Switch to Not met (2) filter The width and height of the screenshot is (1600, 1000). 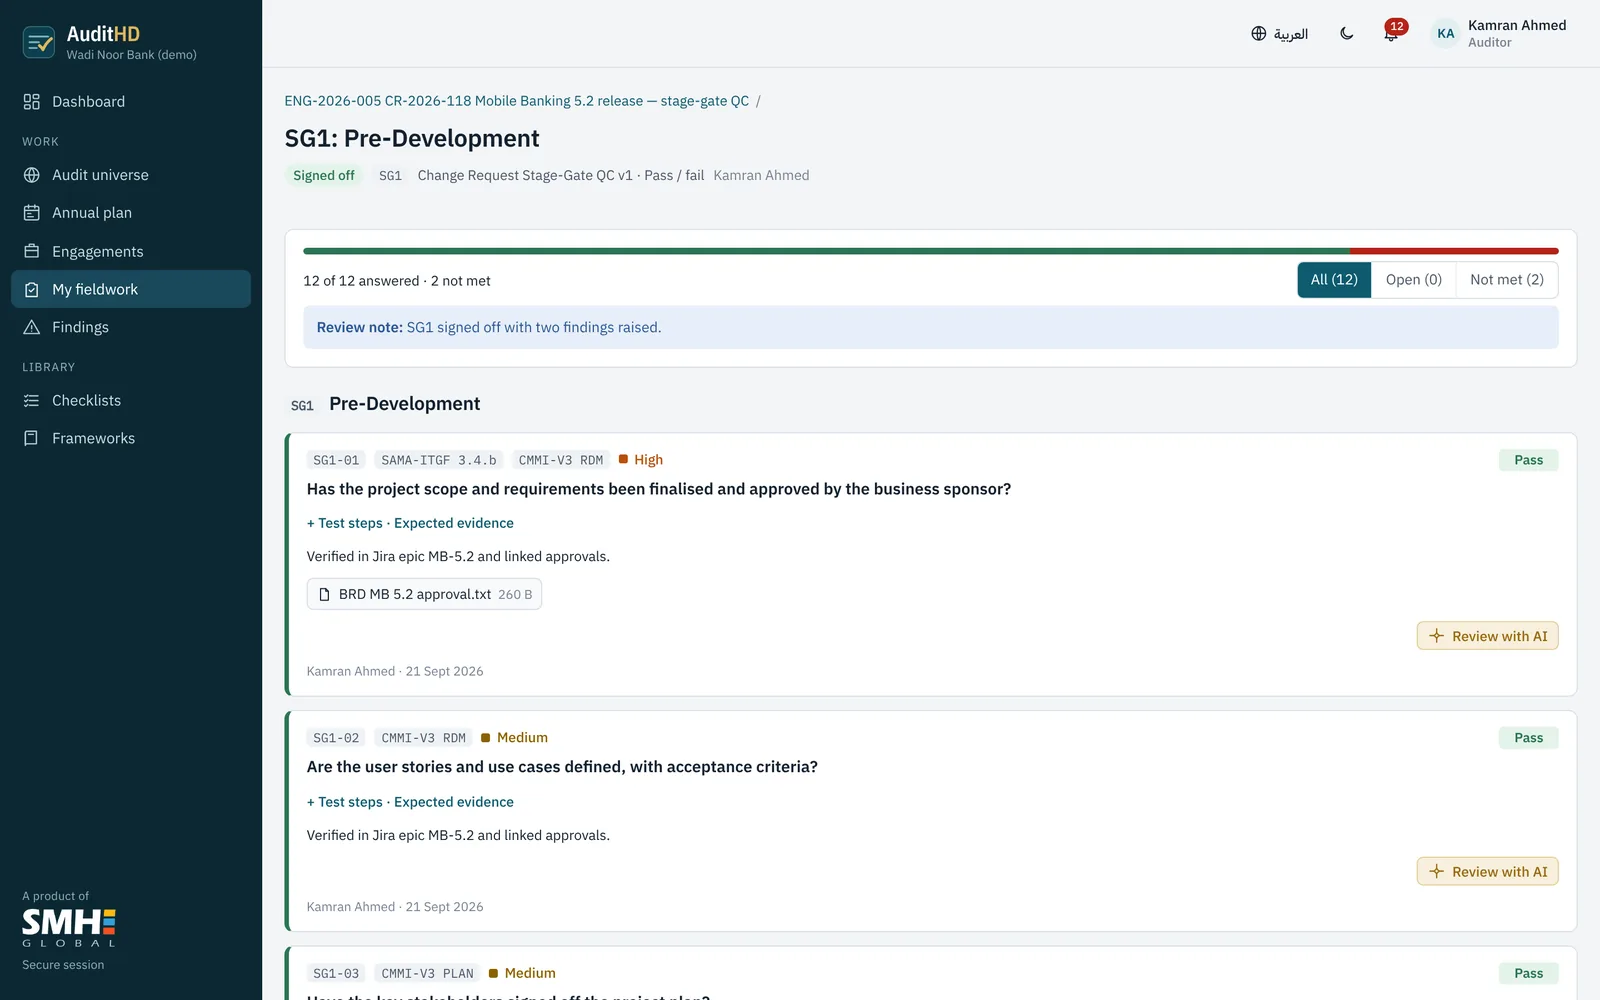1506,280
